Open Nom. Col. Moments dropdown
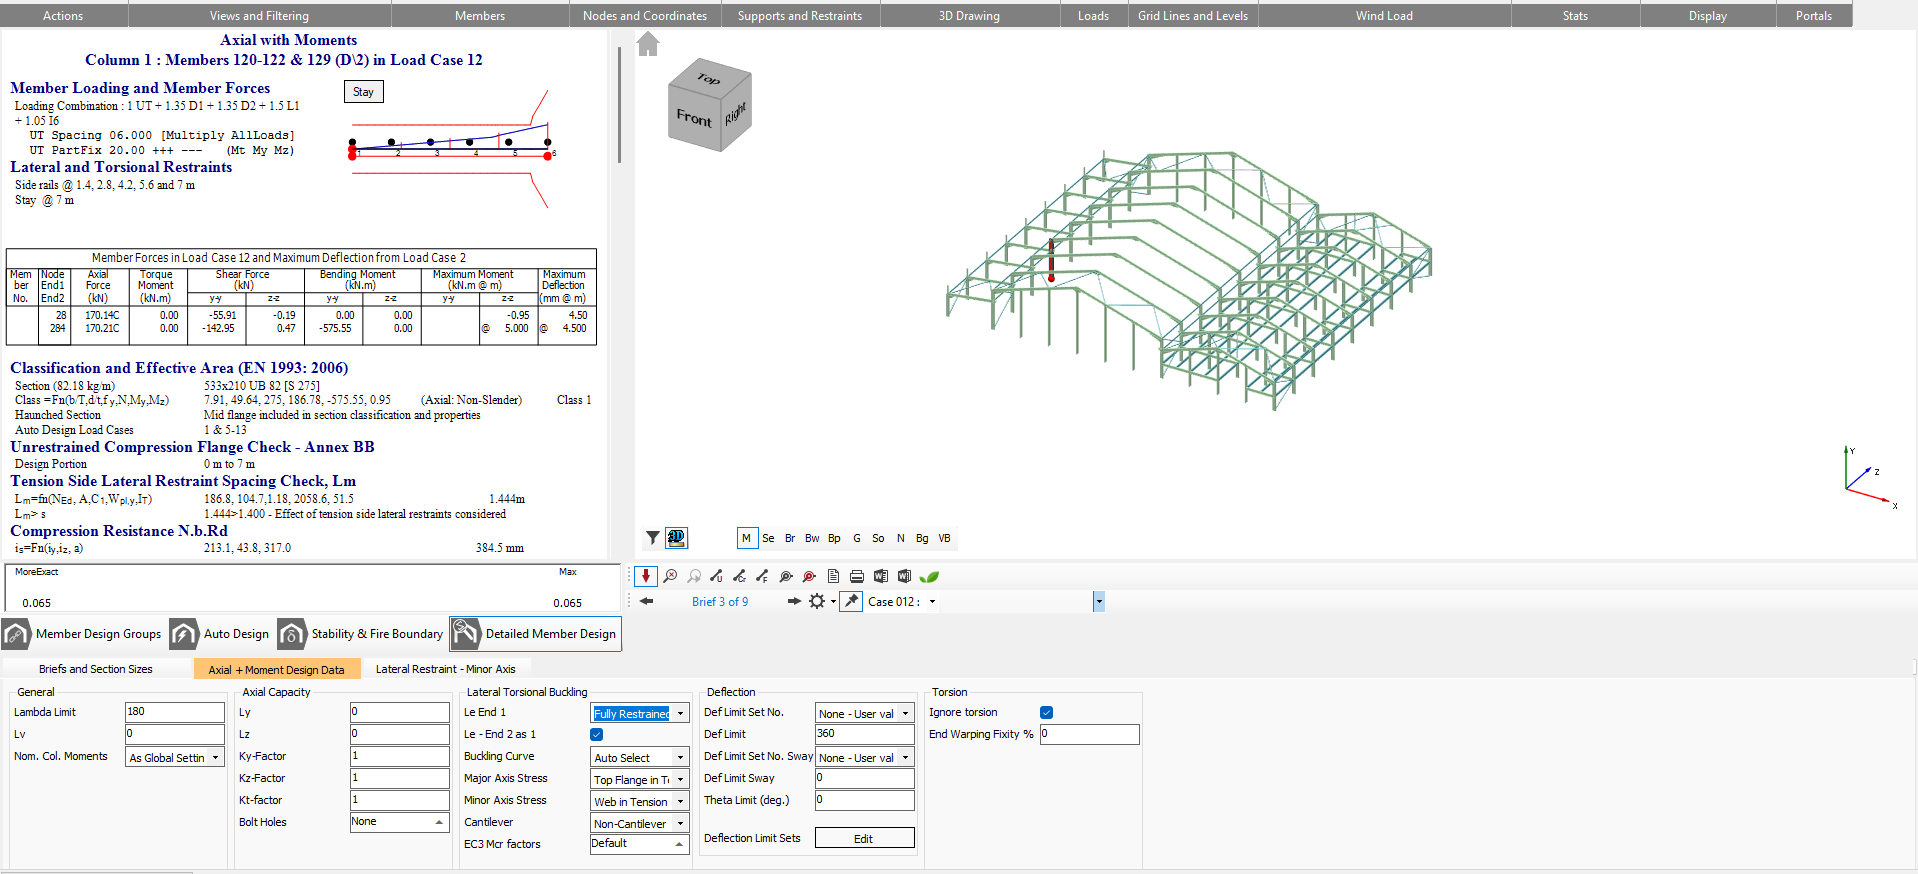Viewport: 1918px width, 874px height. pyautogui.click(x=215, y=758)
